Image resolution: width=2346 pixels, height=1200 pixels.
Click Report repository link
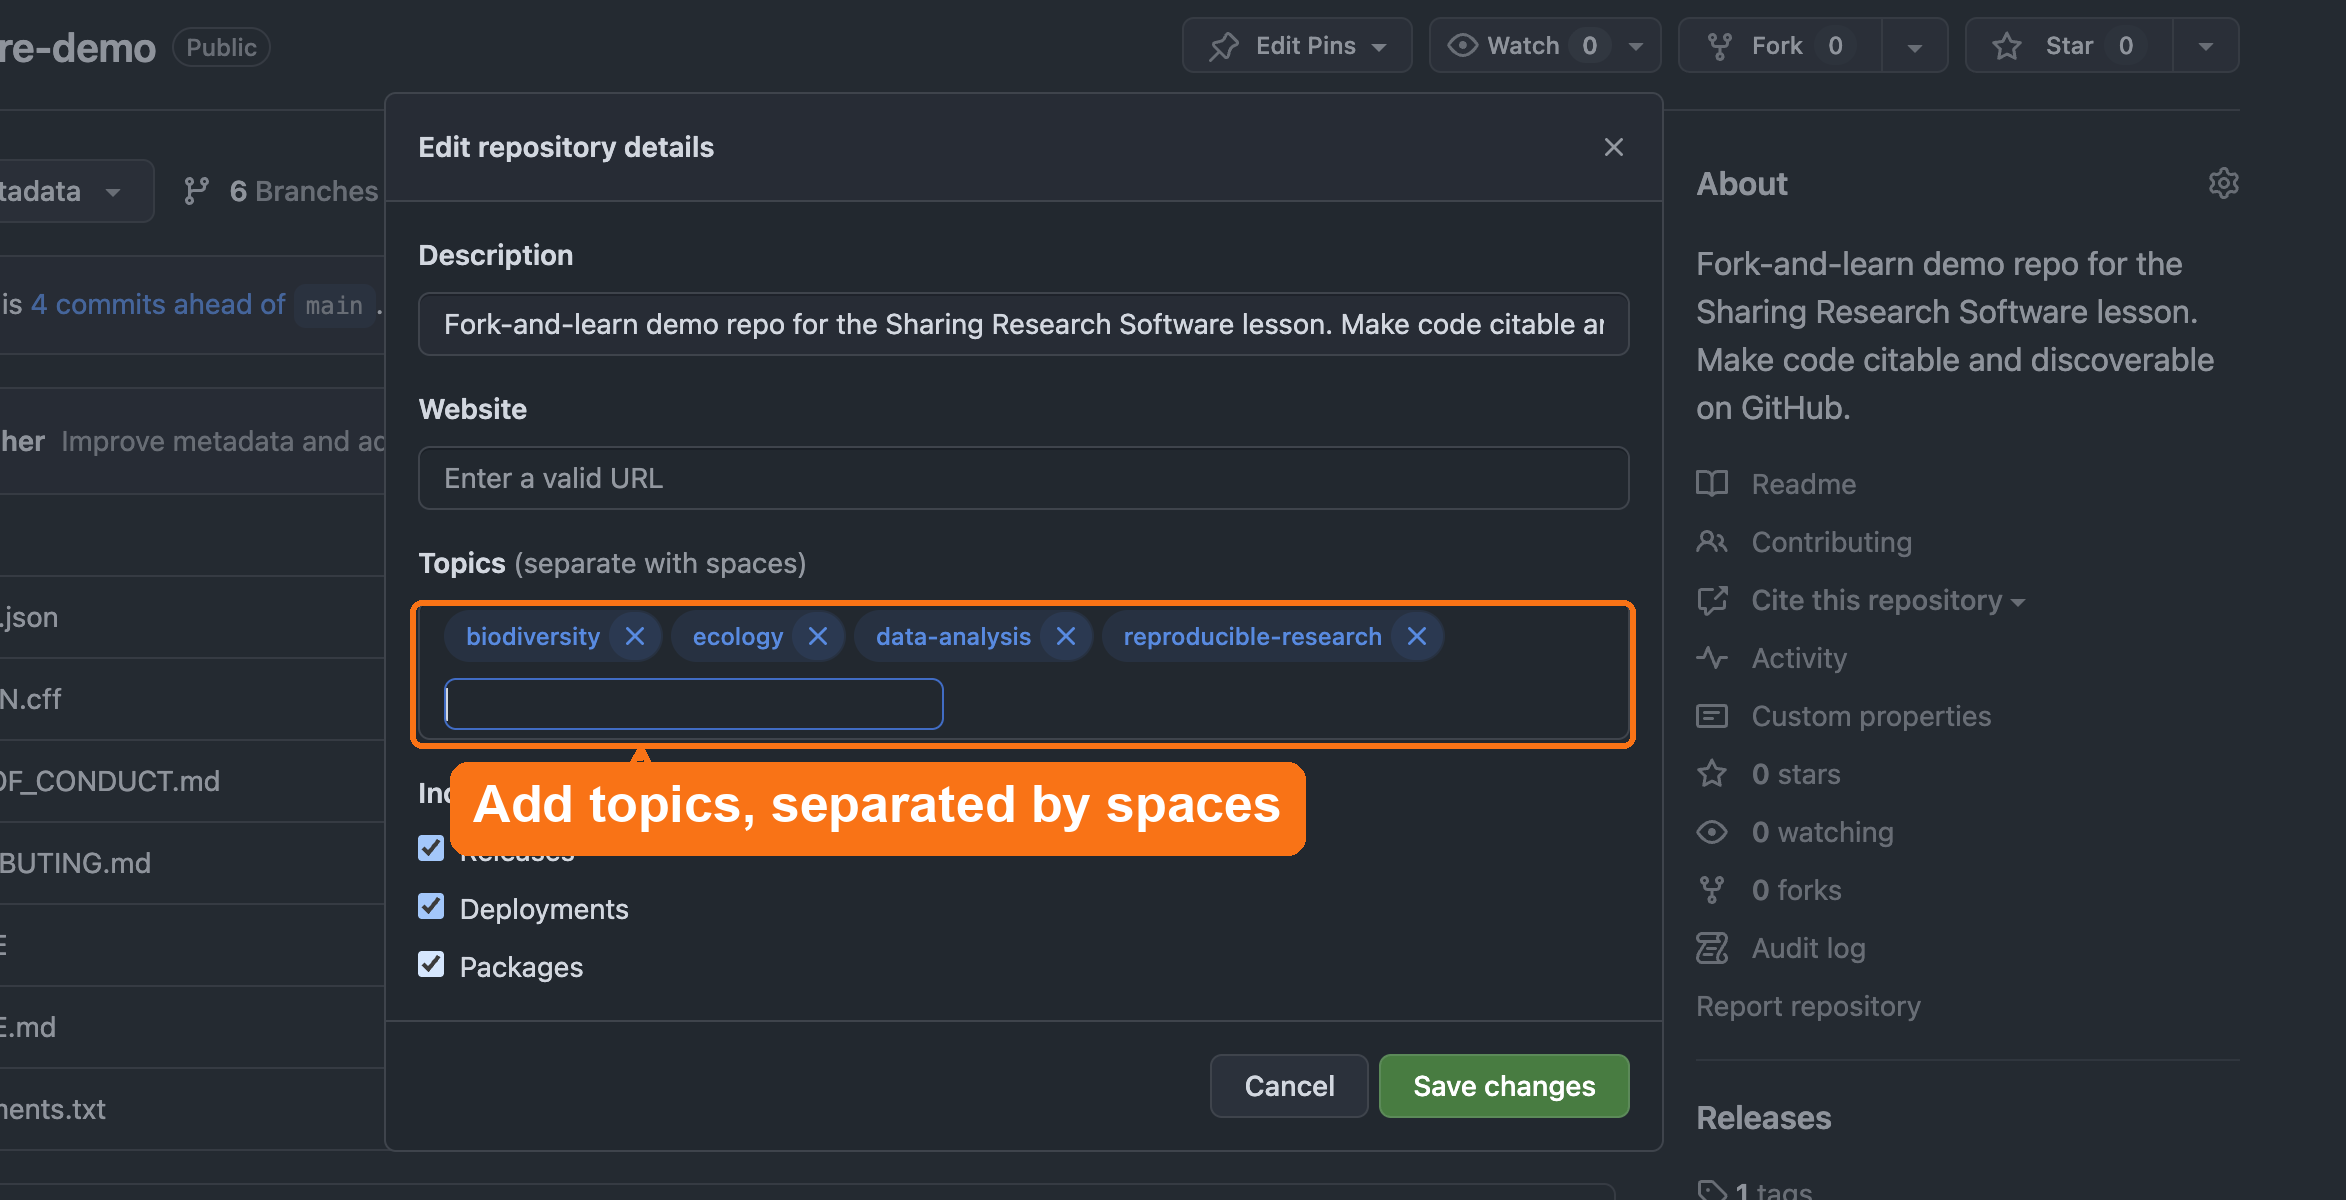coord(1808,1006)
